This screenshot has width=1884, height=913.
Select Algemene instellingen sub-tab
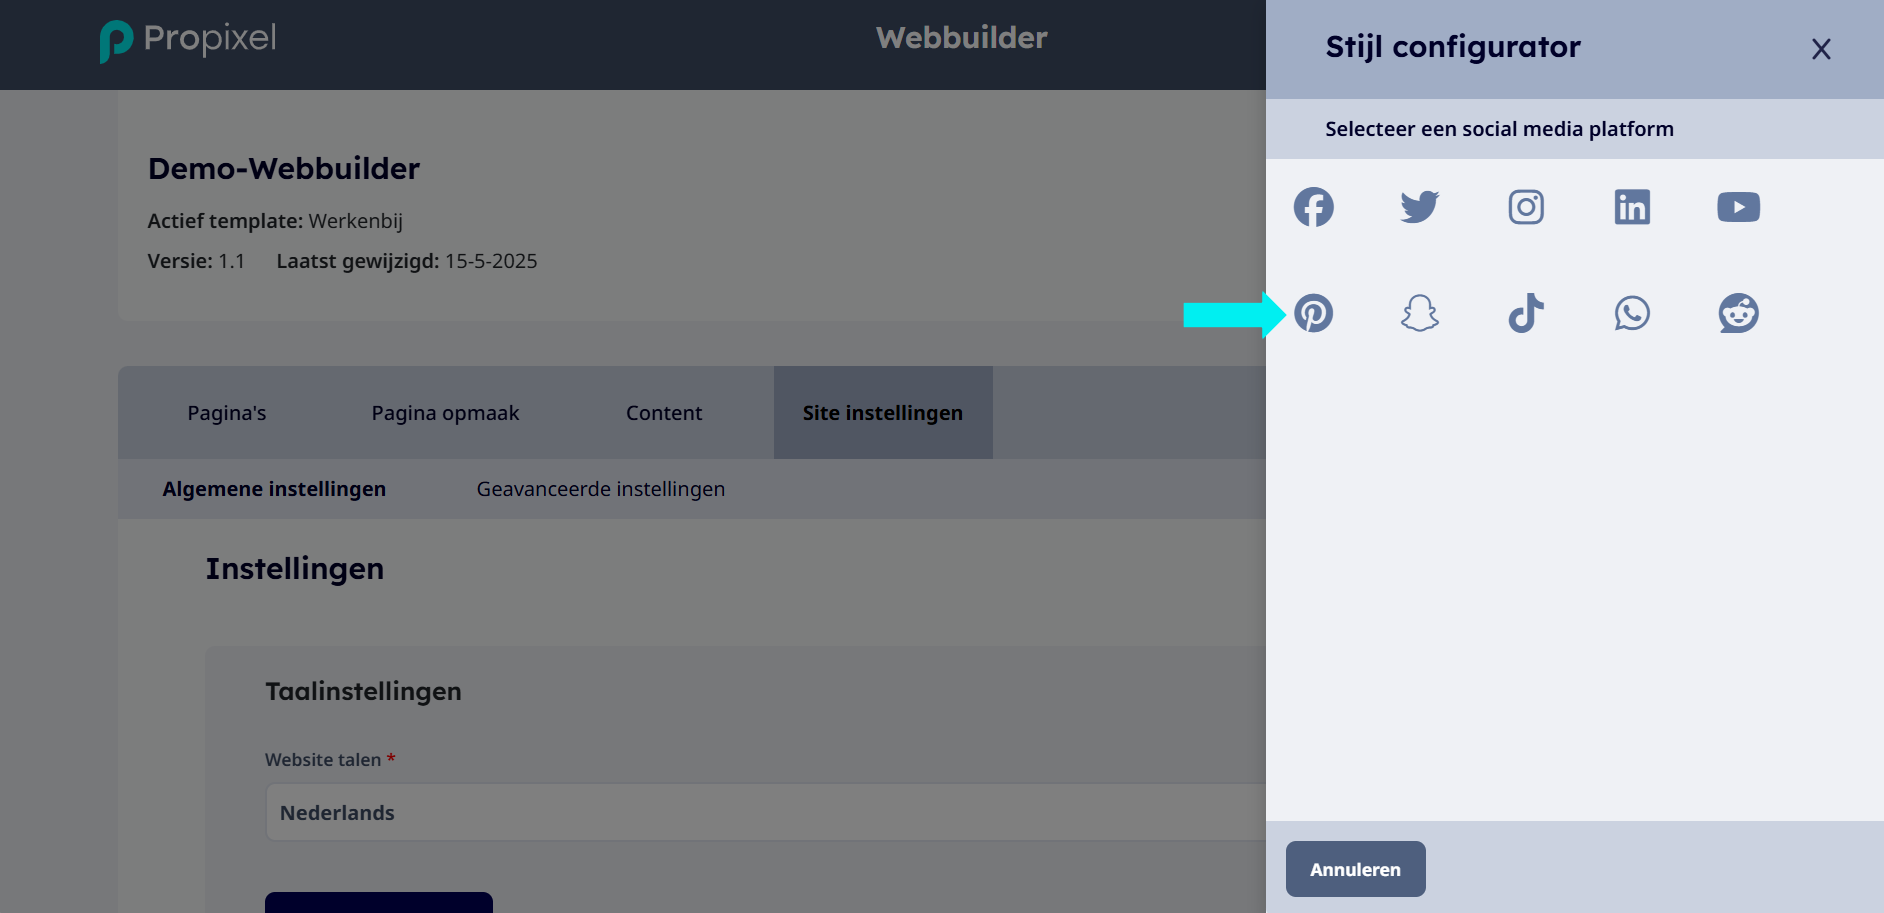tap(274, 489)
